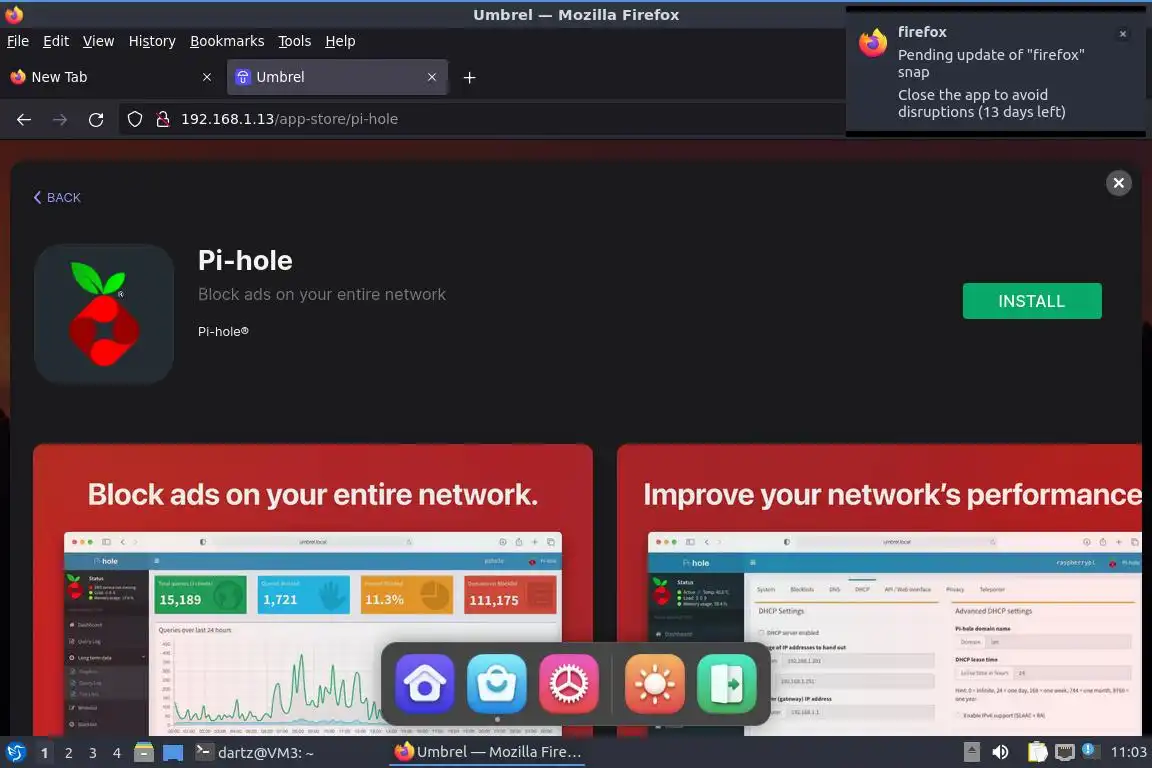
Task: Go back with the BACK link
Action: coord(57,198)
